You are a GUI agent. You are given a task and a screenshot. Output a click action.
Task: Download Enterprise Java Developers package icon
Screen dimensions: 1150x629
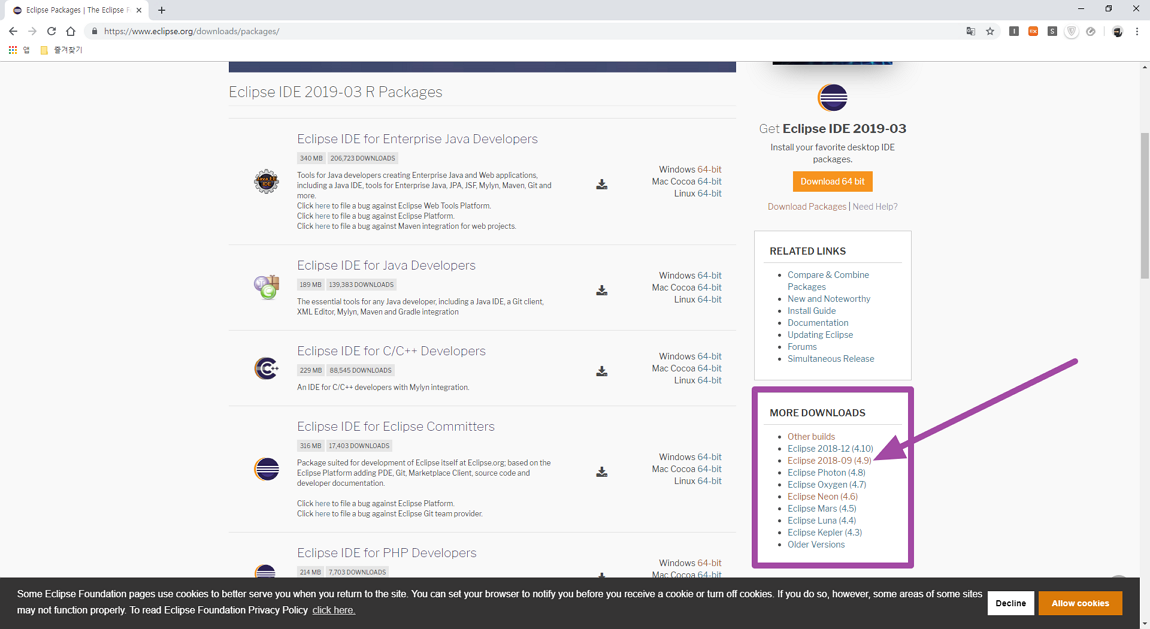point(601,184)
